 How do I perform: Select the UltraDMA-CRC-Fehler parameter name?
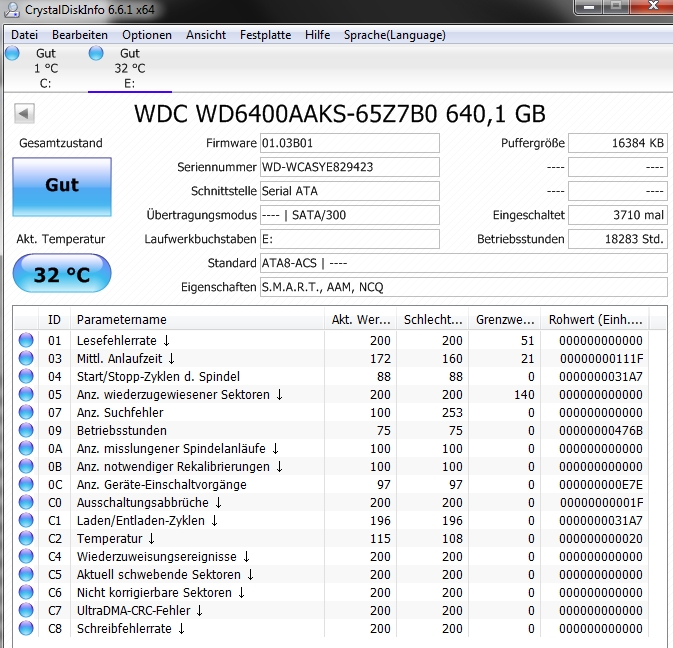point(133,611)
